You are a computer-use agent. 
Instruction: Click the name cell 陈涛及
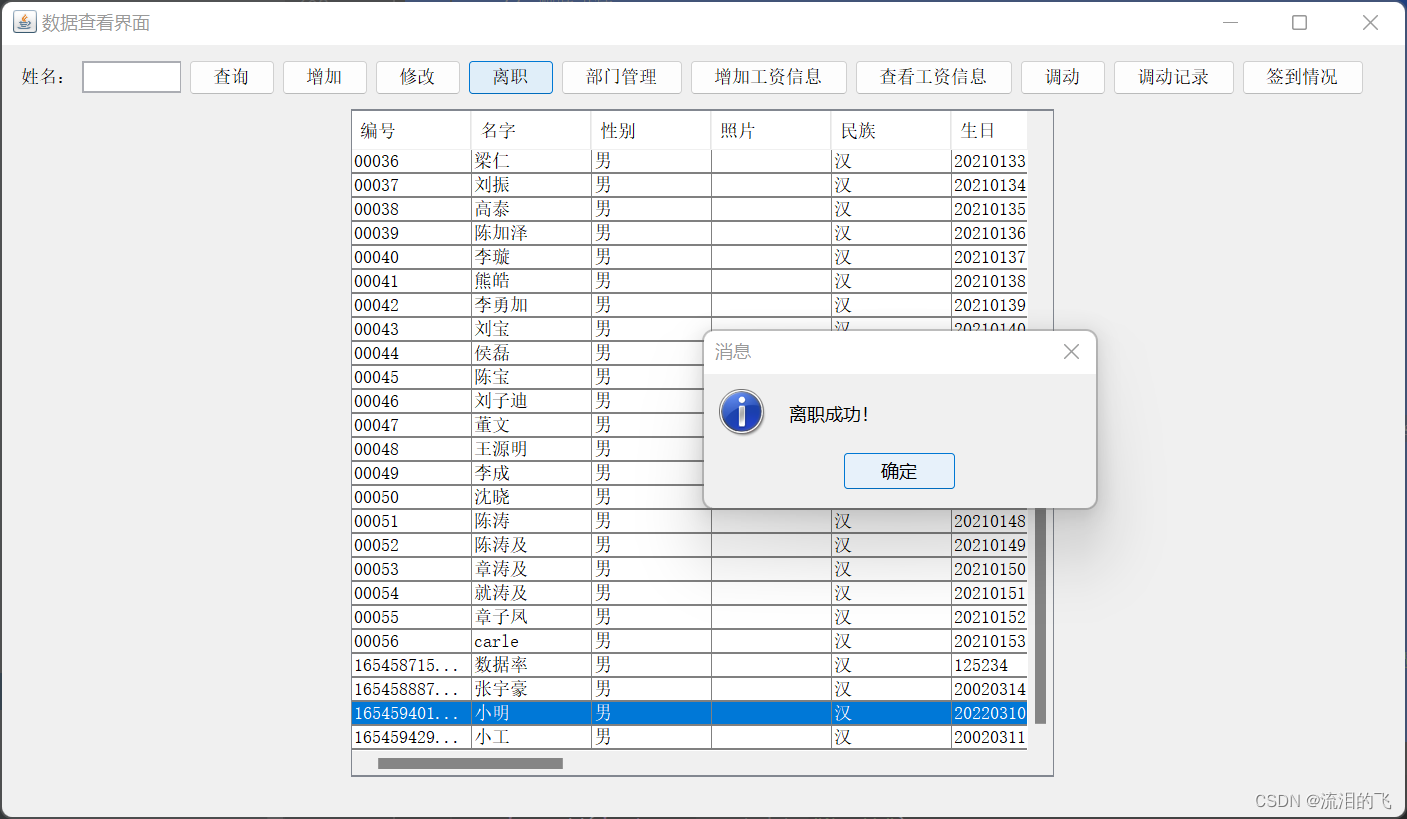point(531,545)
